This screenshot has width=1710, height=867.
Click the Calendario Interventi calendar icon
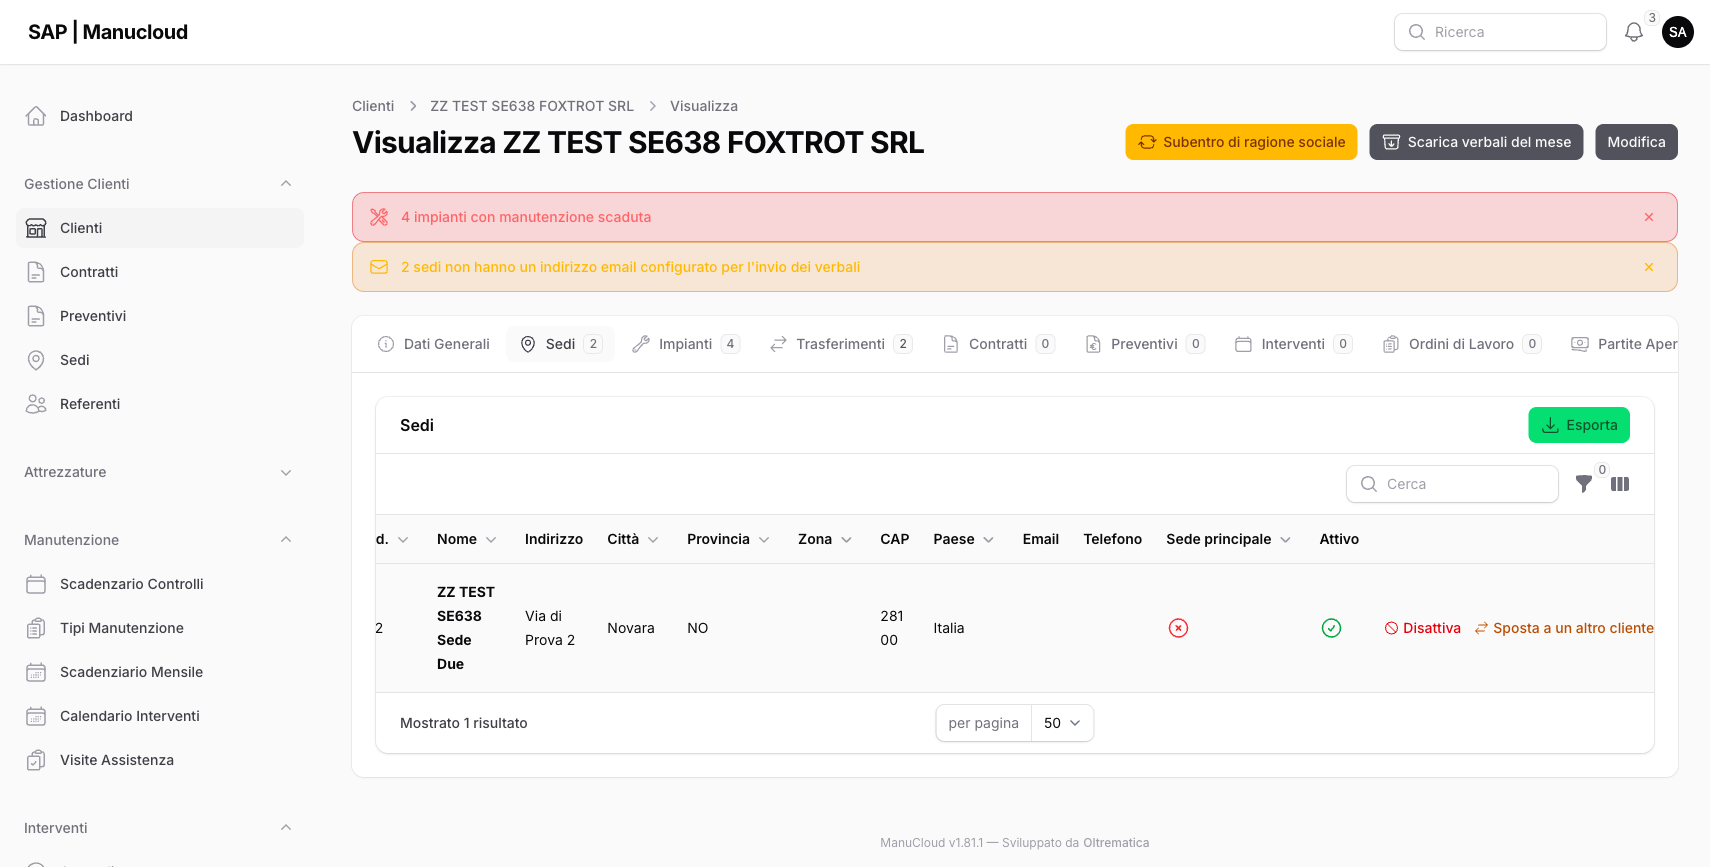(x=36, y=716)
